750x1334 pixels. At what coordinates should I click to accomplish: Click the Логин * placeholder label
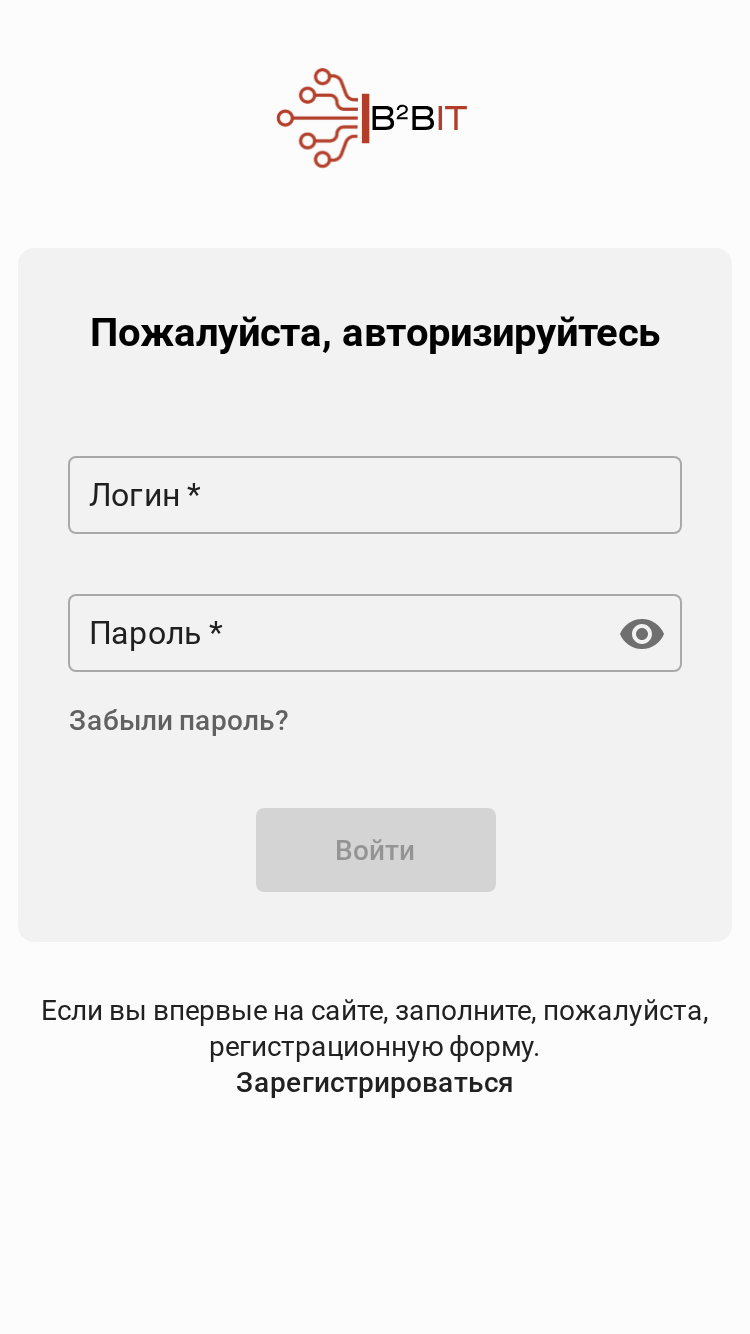(x=145, y=495)
